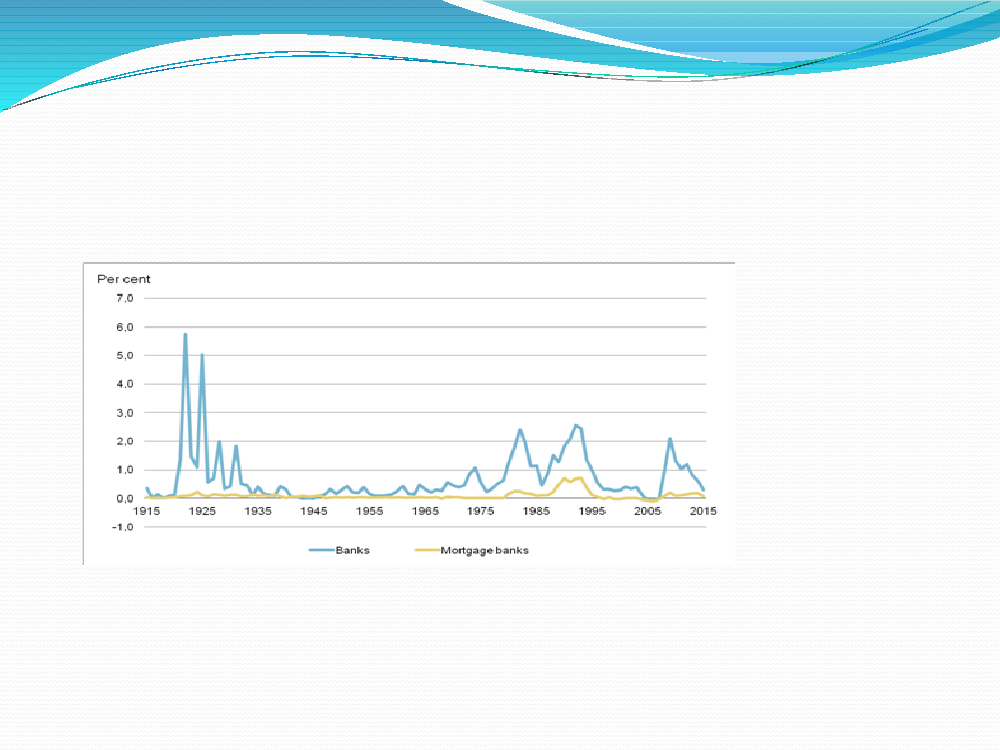Click the Banks line peak near 1992
Screen dimensions: 1000x750
coord(575,425)
